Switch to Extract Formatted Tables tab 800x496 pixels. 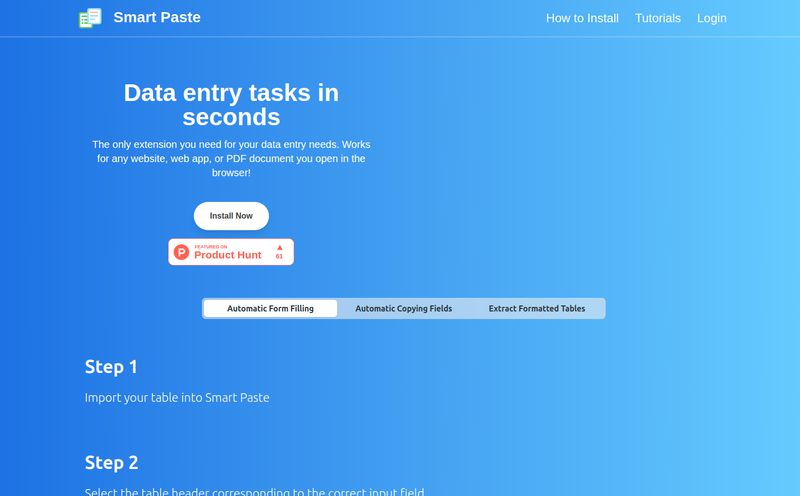(x=537, y=308)
